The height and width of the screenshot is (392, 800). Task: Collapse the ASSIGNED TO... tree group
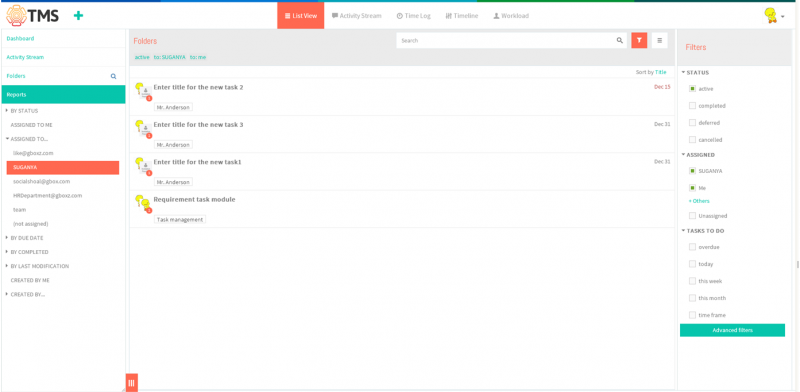[7, 138]
